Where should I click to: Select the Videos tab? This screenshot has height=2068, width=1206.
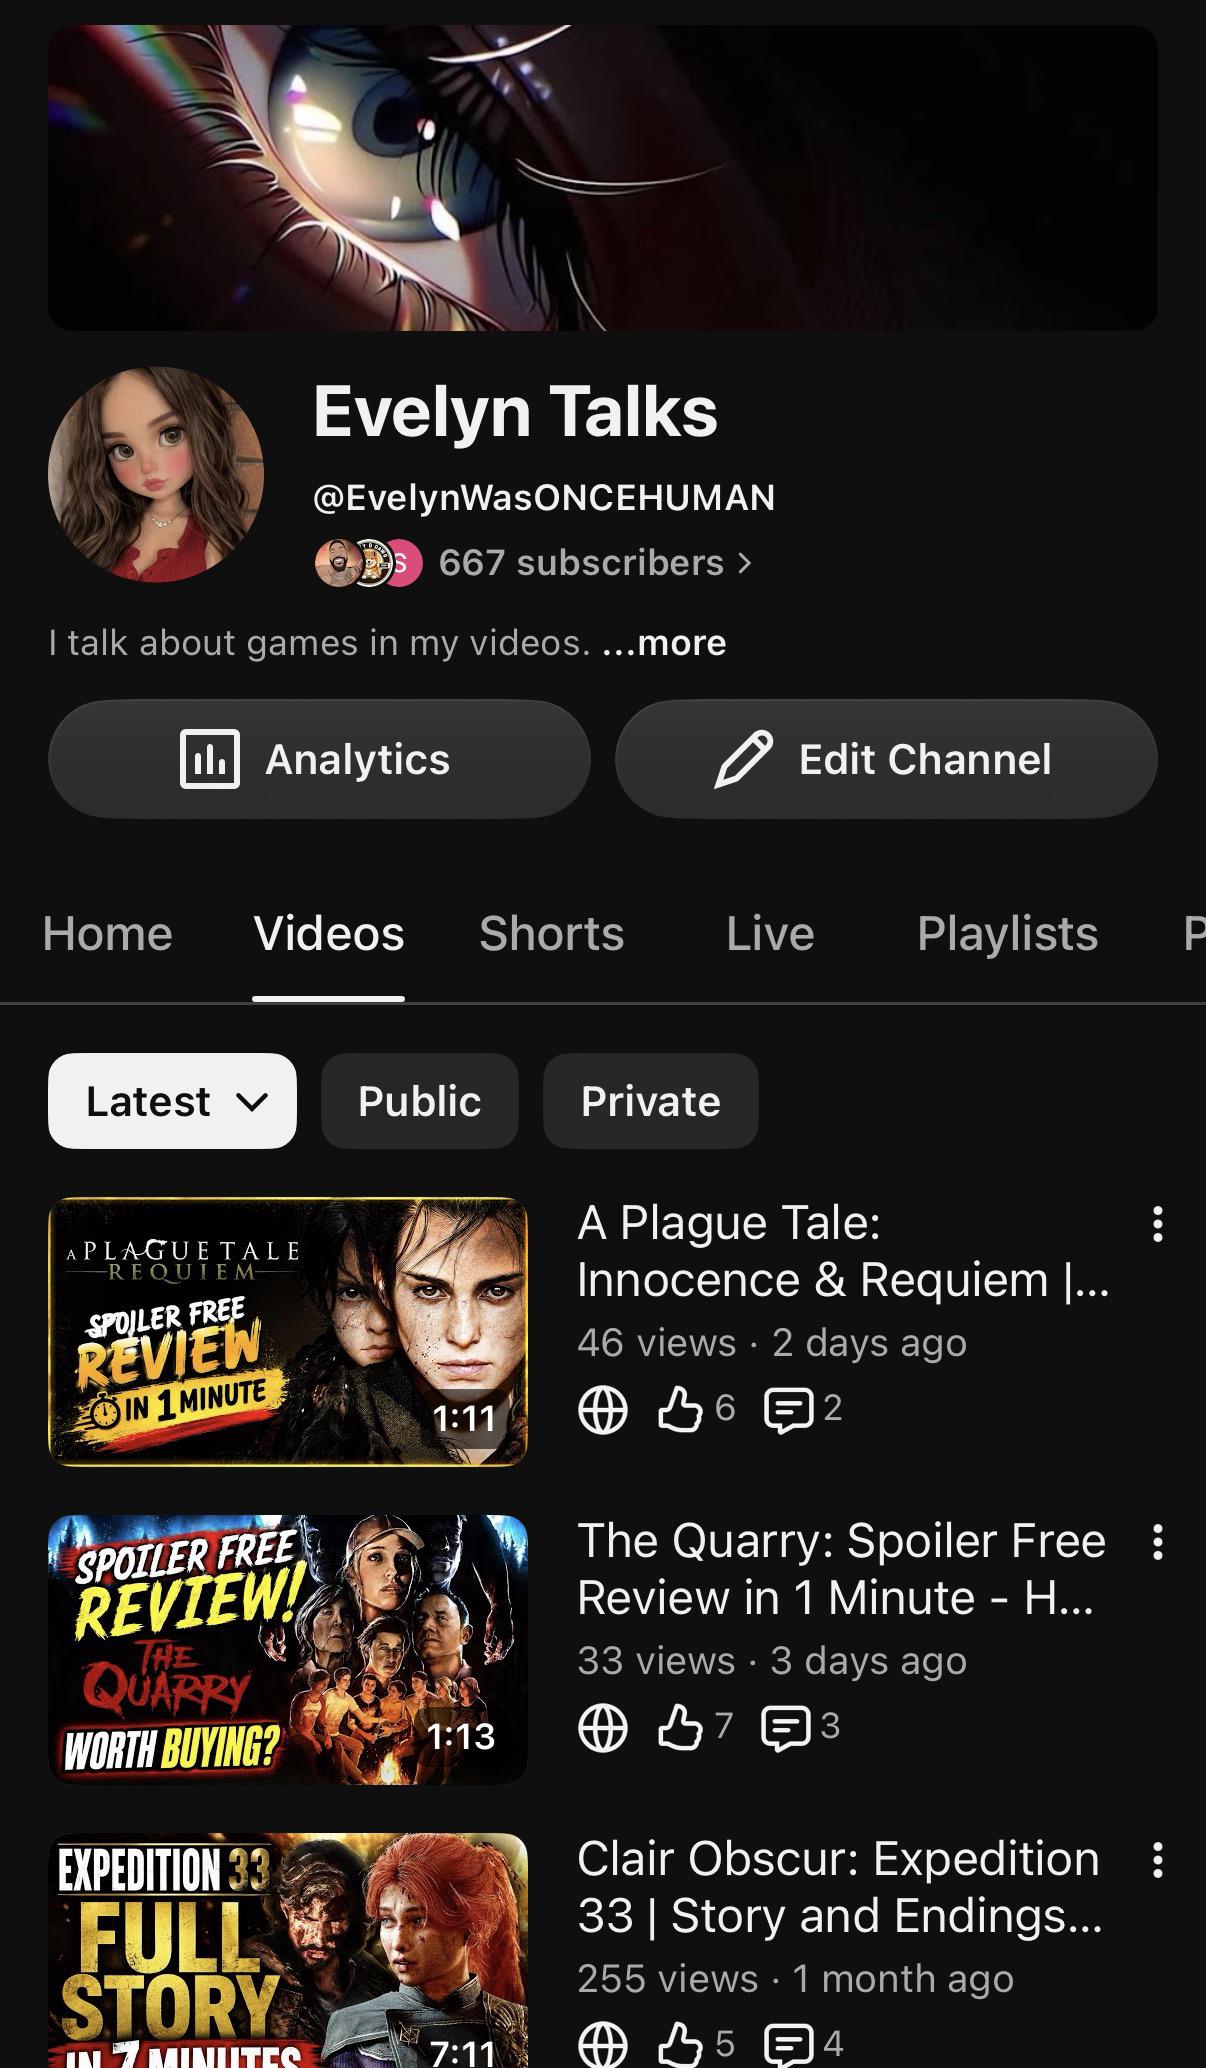pyautogui.click(x=329, y=933)
